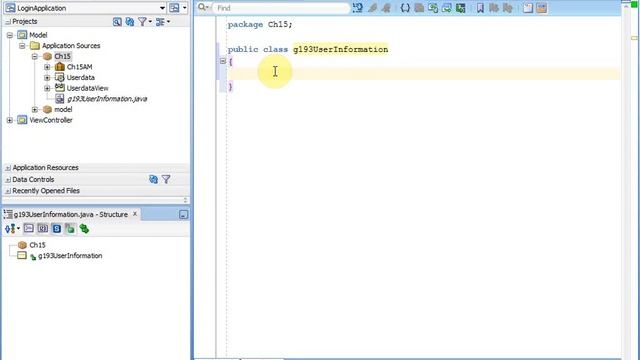Open the Projects filter funnel
Viewport: 640px width, 360px height.
click(x=142, y=22)
